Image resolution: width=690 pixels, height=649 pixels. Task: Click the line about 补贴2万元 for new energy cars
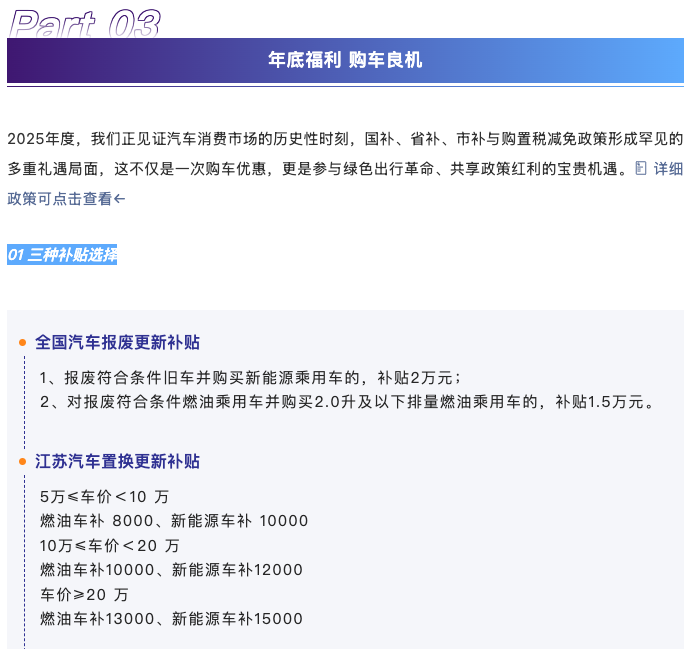click(x=250, y=378)
